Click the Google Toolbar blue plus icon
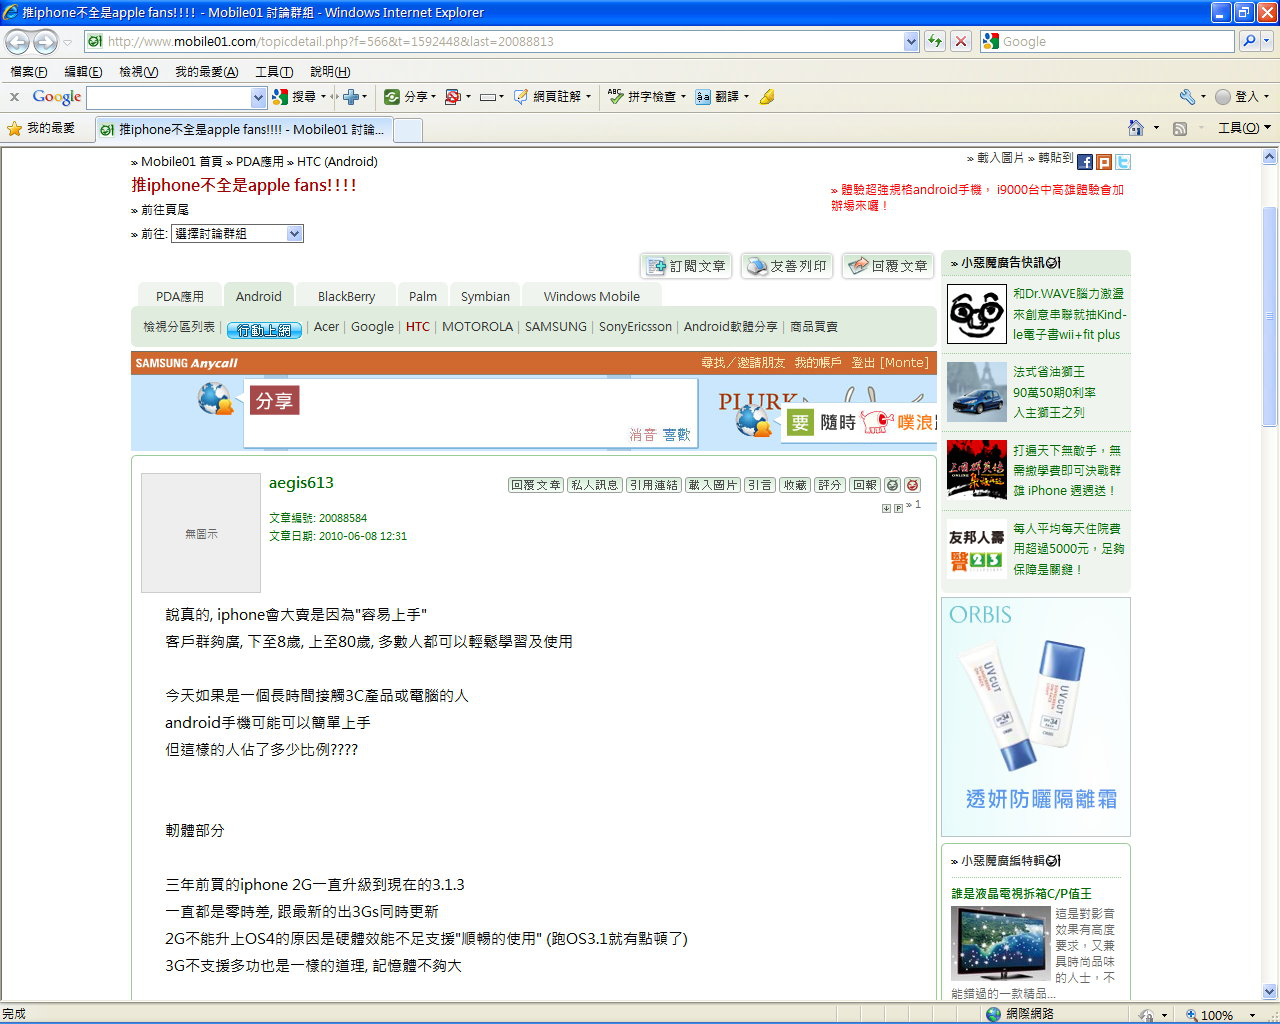The height and width of the screenshot is (1024, 1280). click(x=351, y=97)
